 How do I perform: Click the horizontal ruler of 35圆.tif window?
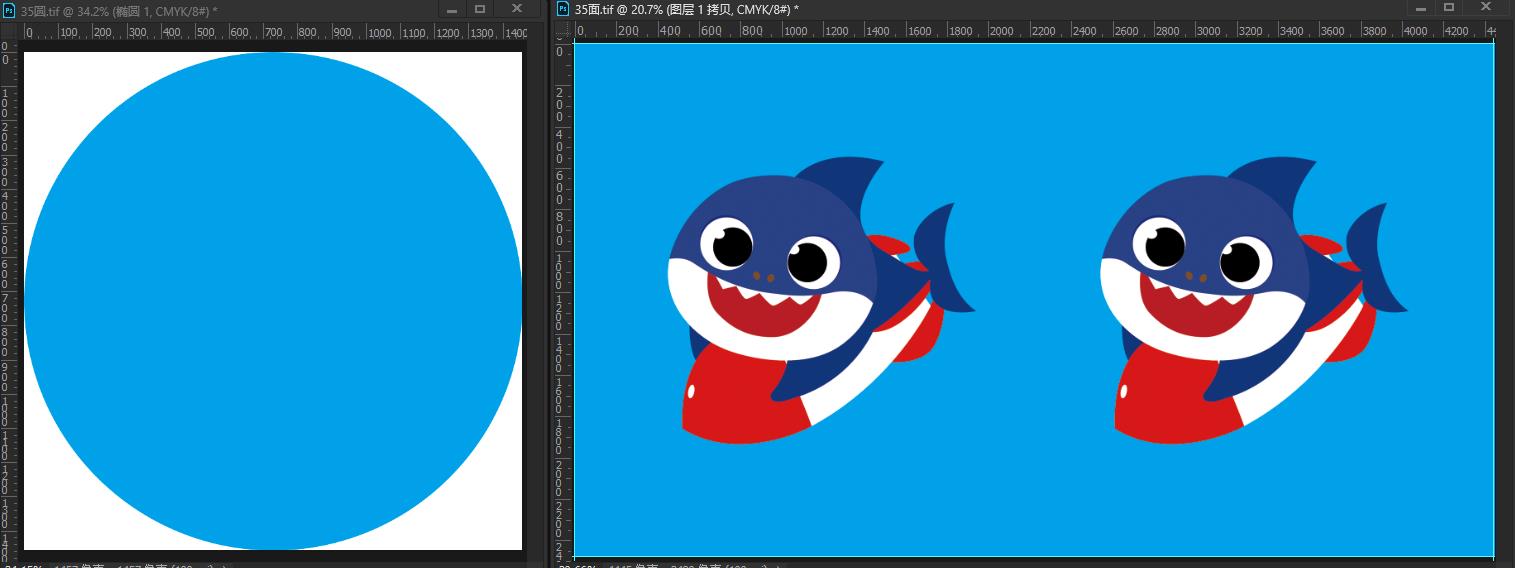pos(273,32)
